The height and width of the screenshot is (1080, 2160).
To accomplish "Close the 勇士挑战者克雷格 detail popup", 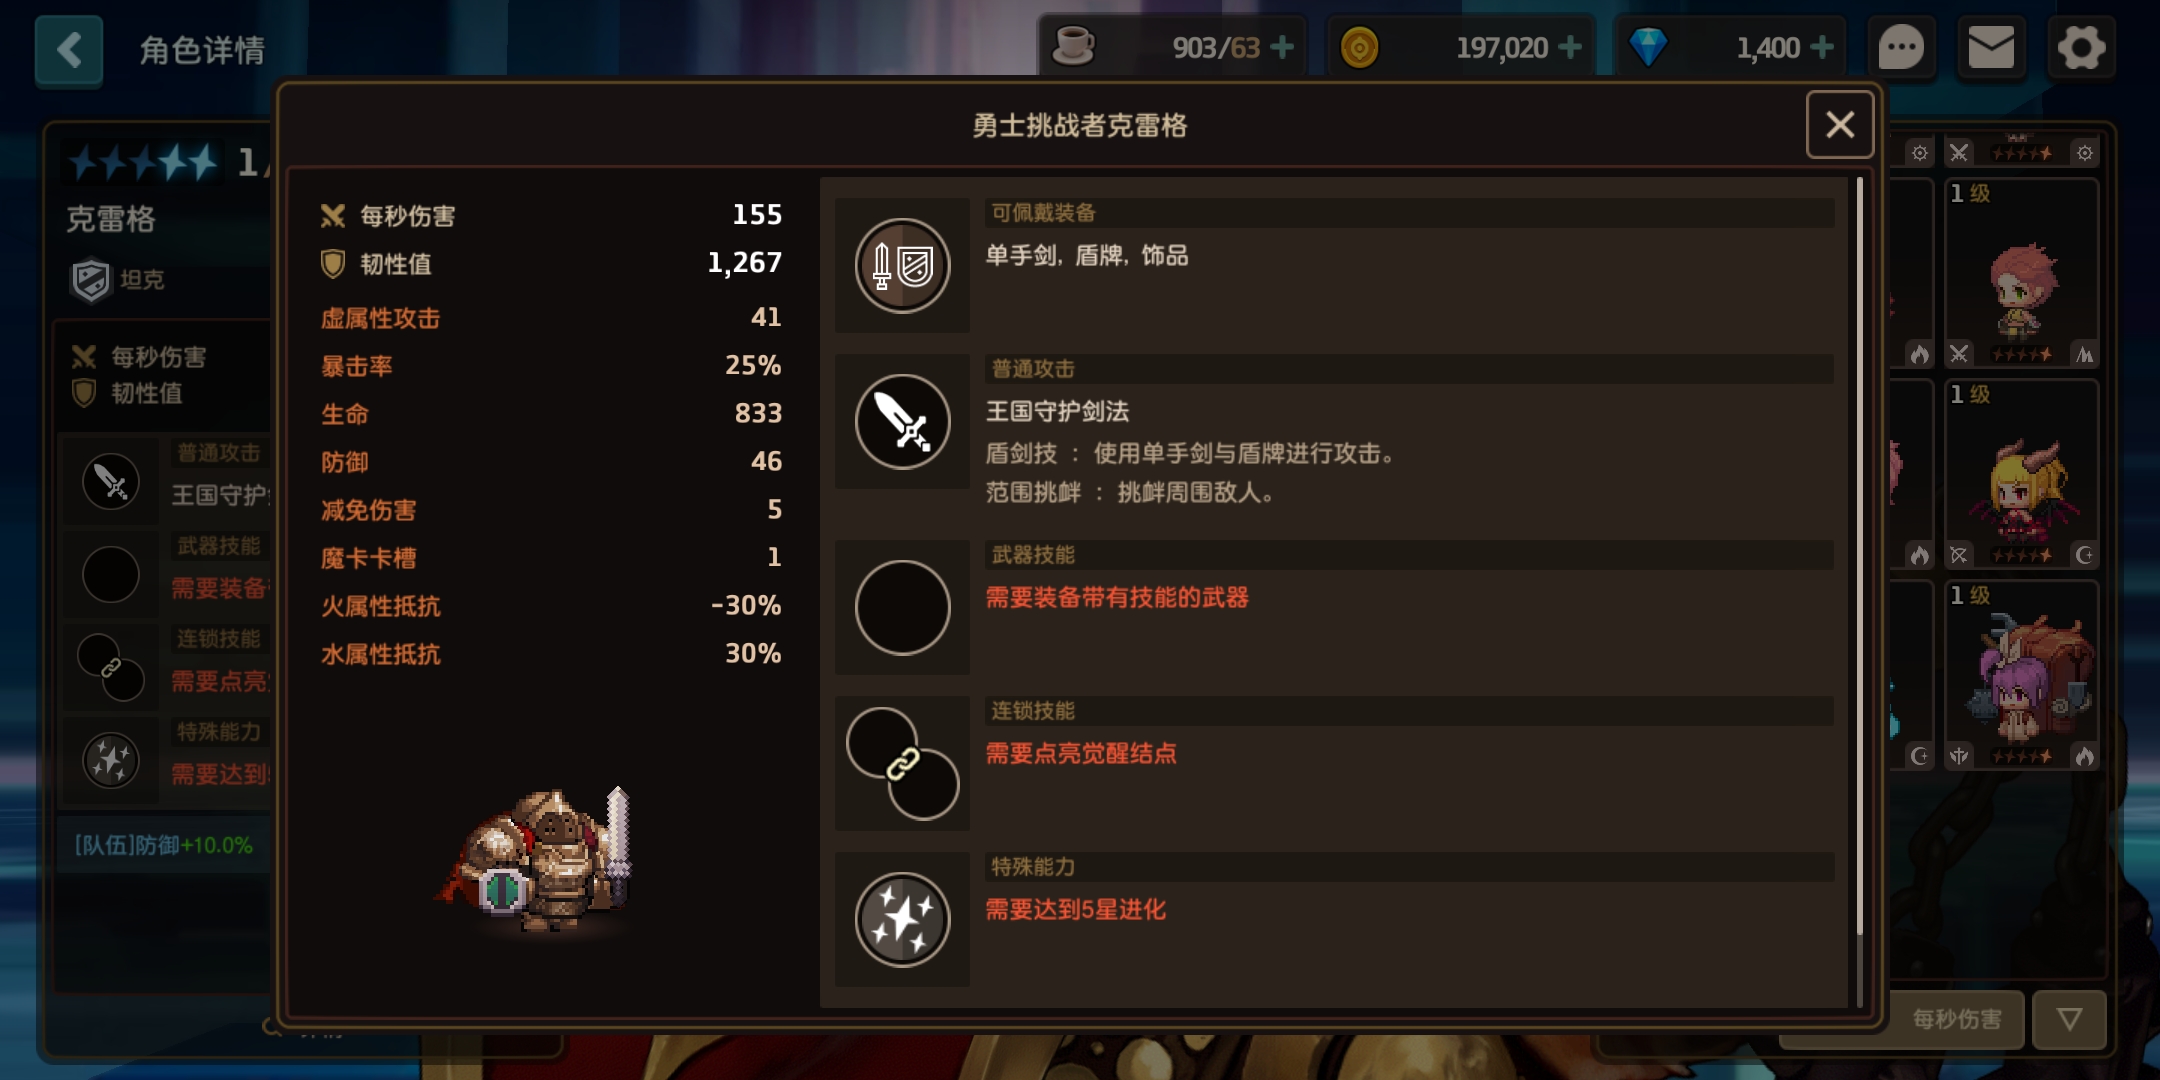I will coord(1840,125).
